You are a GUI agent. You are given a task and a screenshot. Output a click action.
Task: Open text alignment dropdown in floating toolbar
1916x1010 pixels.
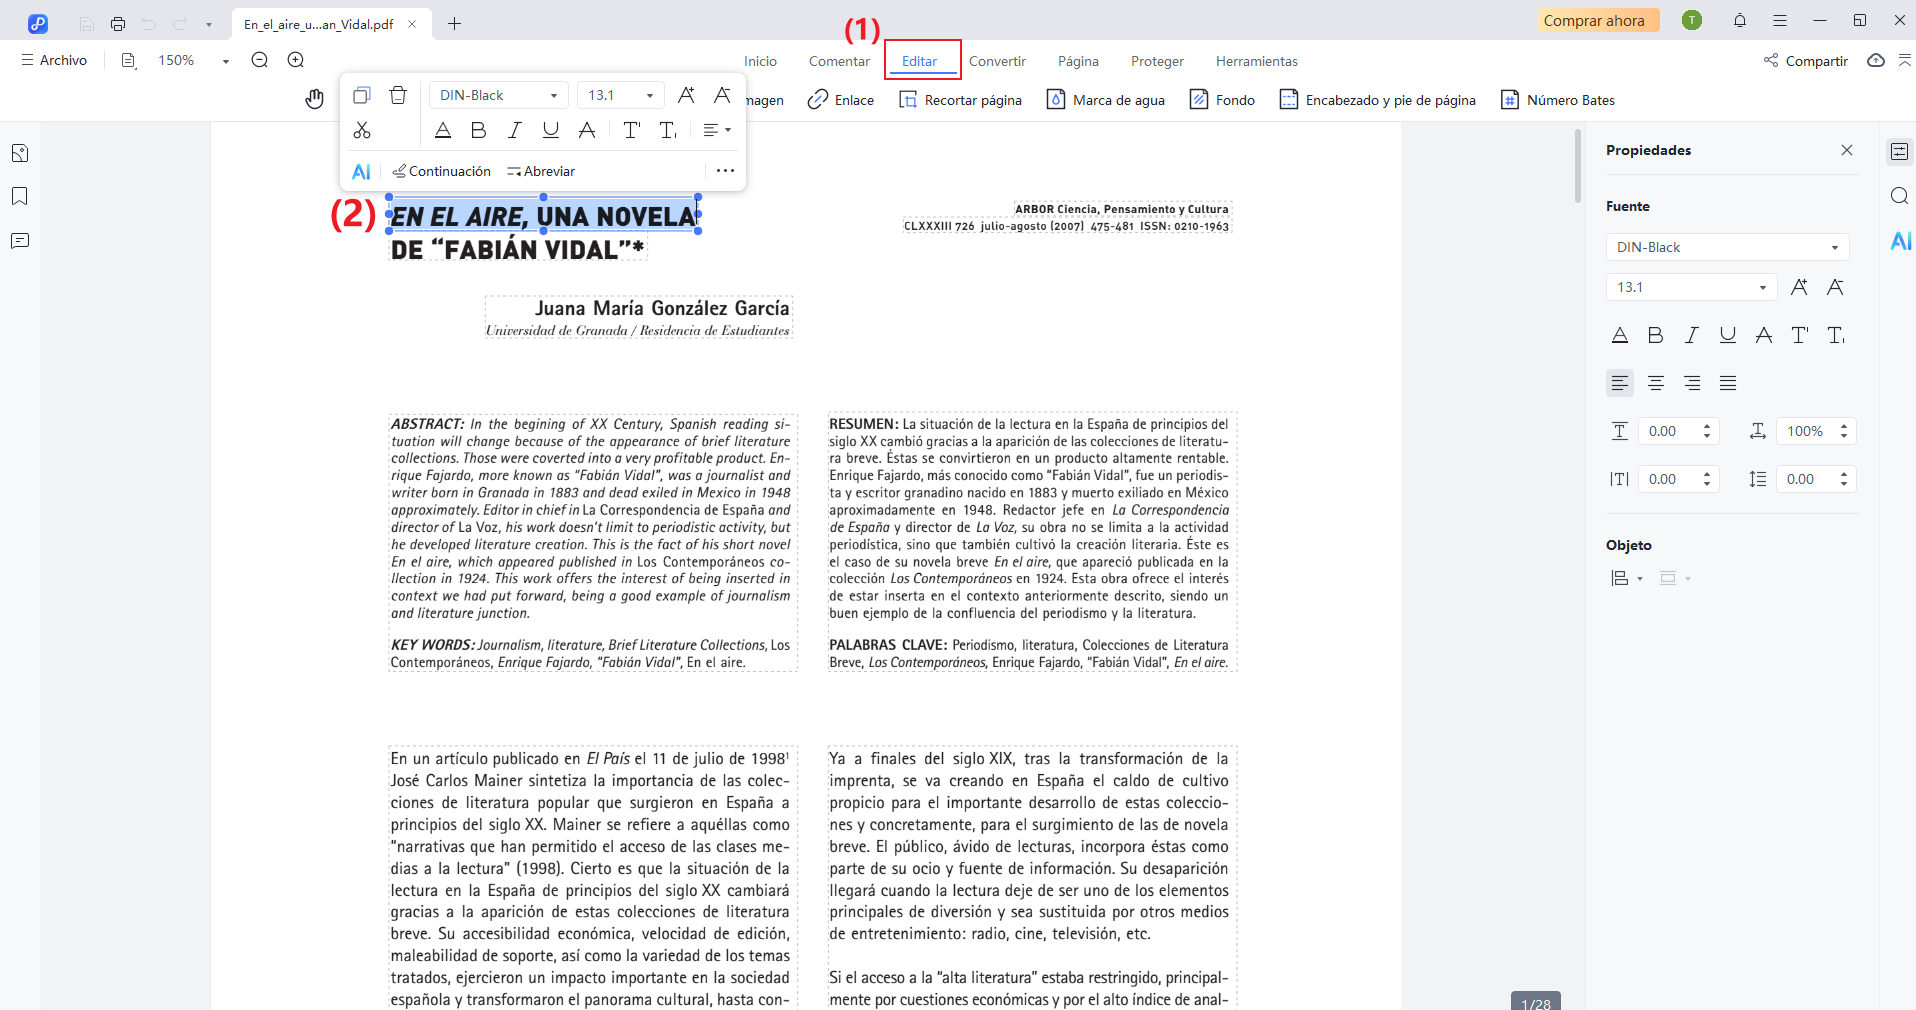pyautogui.click(x=717, y=130)
